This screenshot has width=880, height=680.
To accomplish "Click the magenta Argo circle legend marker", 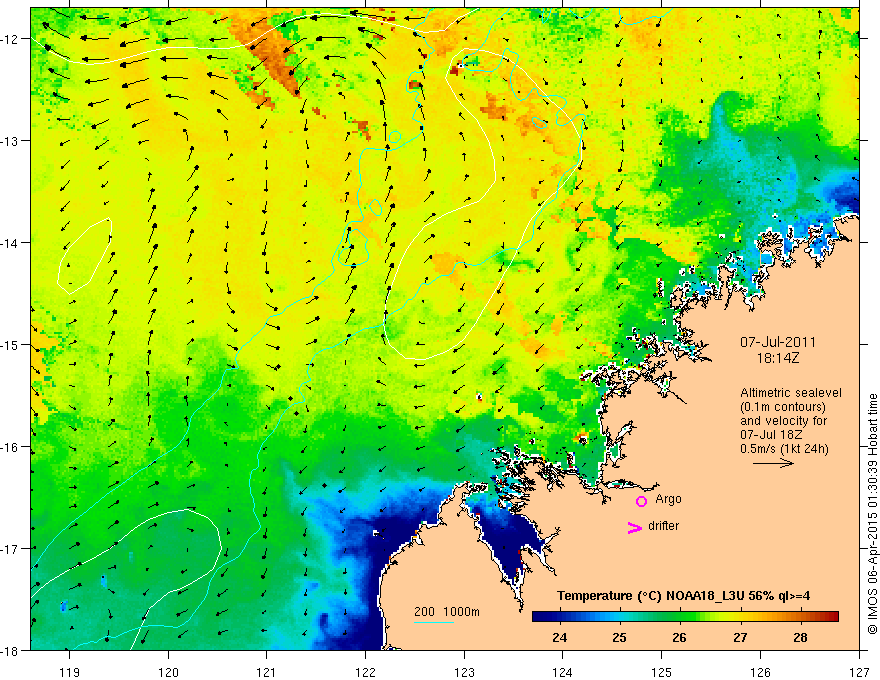I will click(641, 501).
